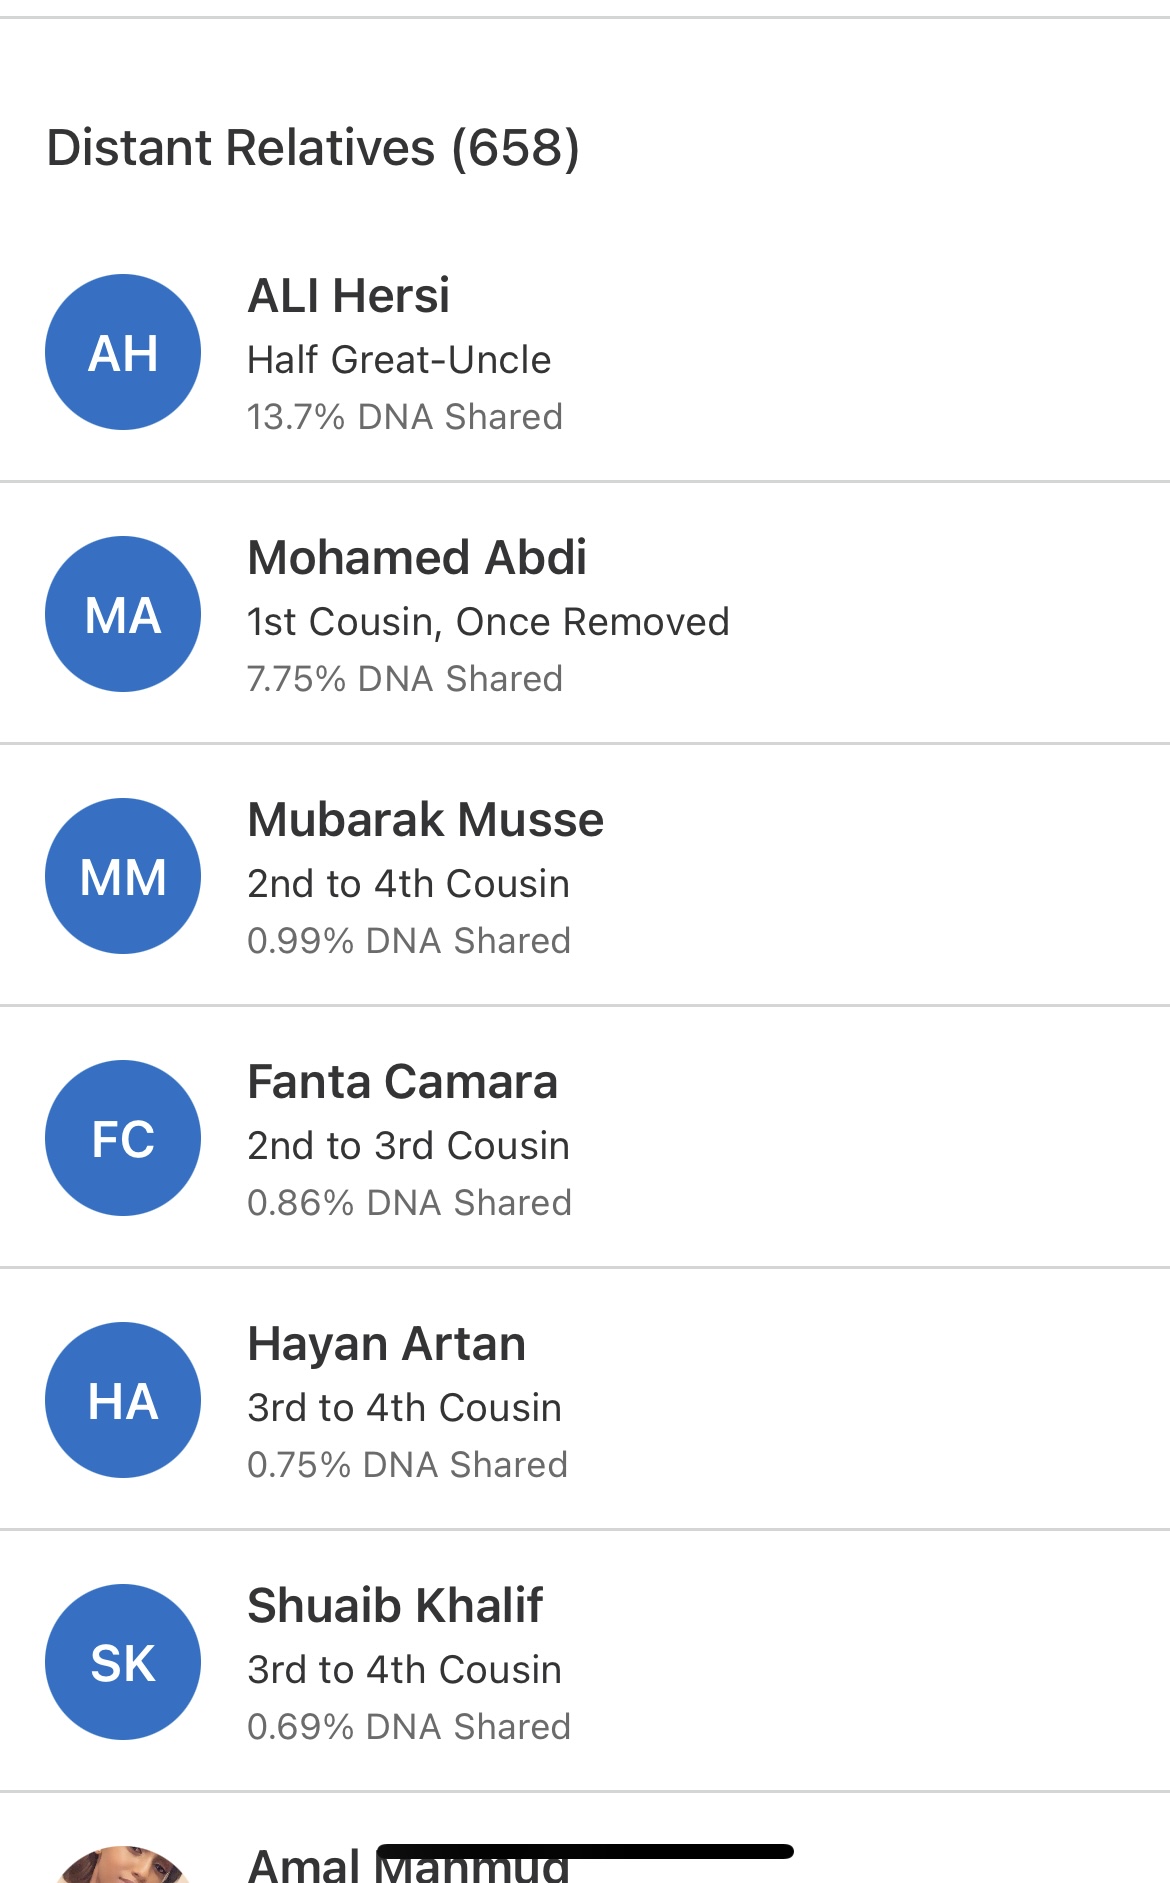Open Shuaib Khalif's DNA match
The image size is (1170, 1883).
tap(395, 1606)
